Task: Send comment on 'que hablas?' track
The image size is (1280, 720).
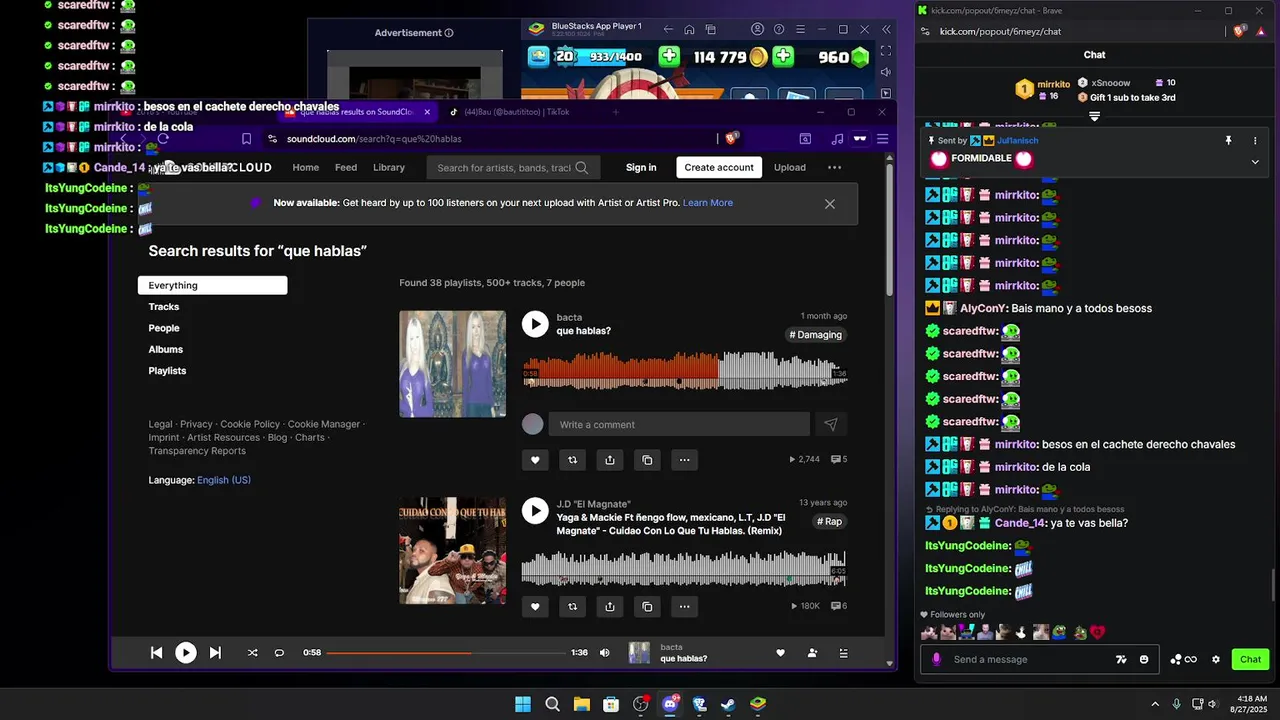Action: click(830, 424)
